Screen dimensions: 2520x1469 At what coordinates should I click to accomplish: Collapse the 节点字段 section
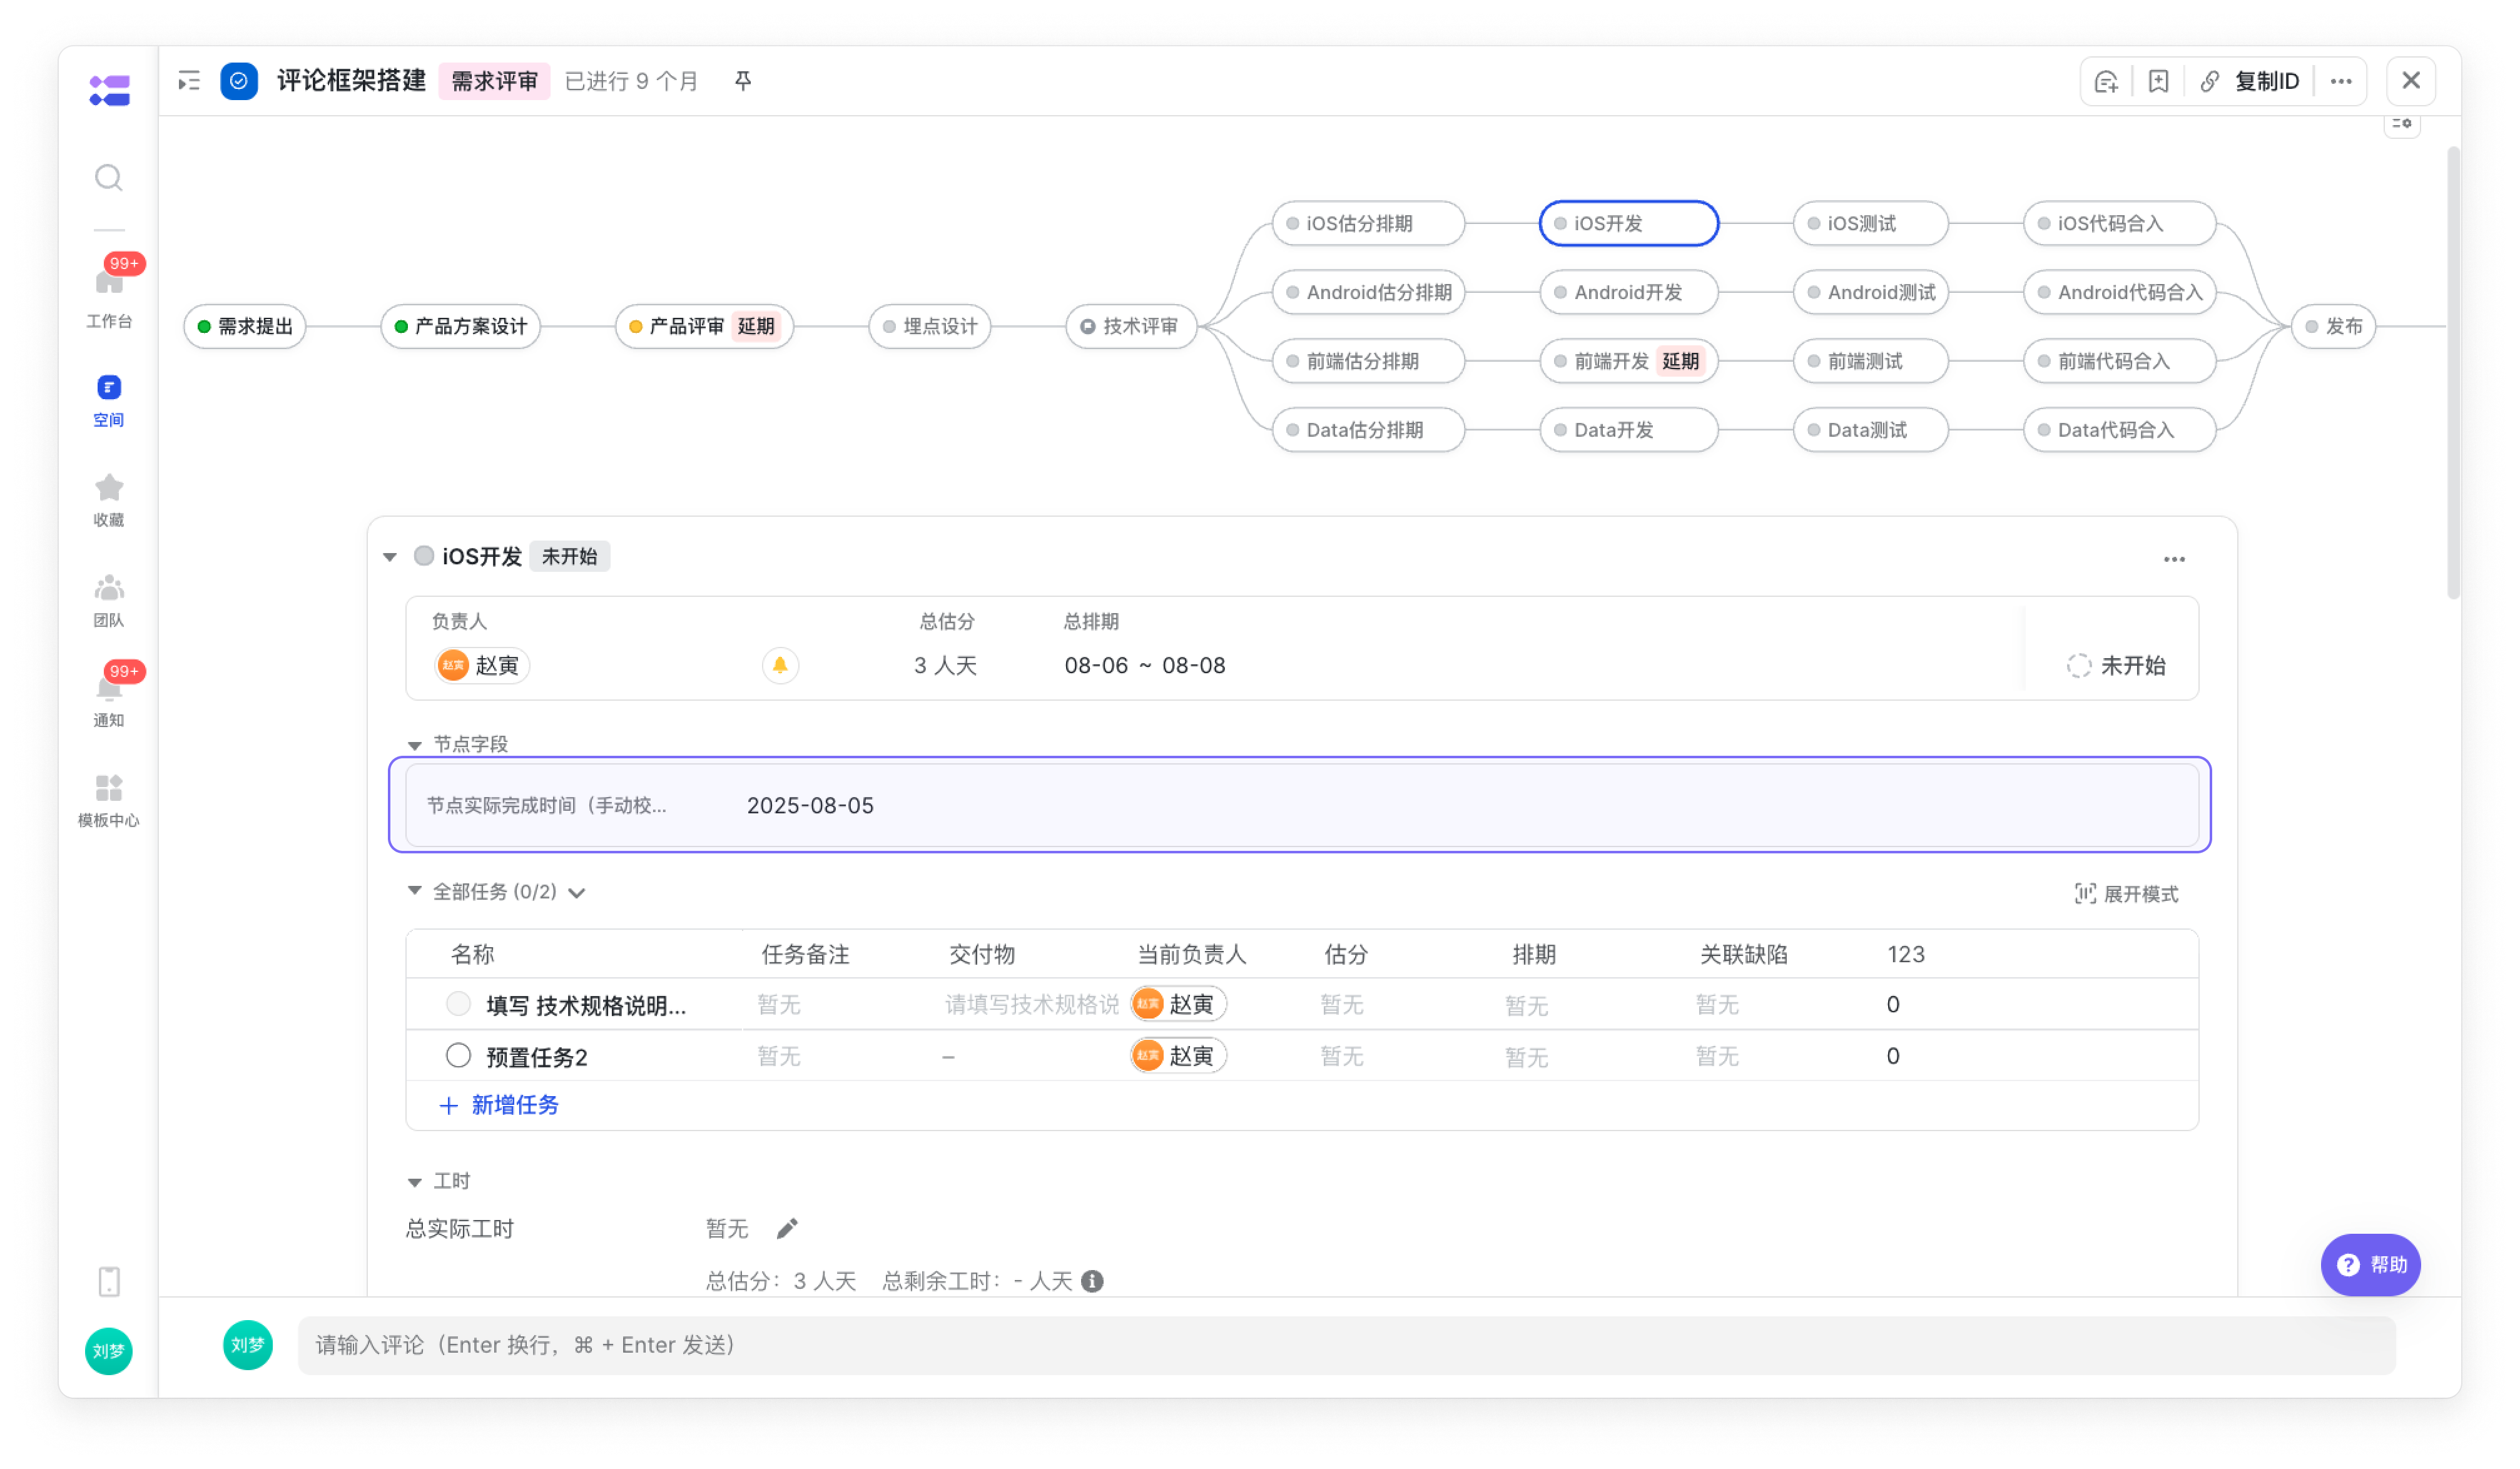click(414, 745)
